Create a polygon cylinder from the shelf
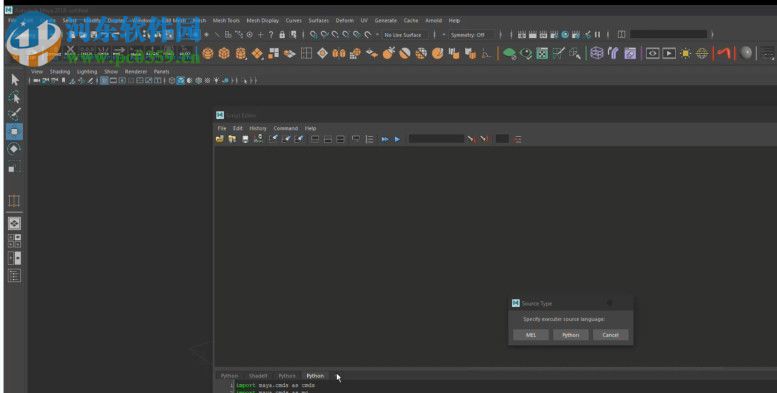 click(241, 53)
